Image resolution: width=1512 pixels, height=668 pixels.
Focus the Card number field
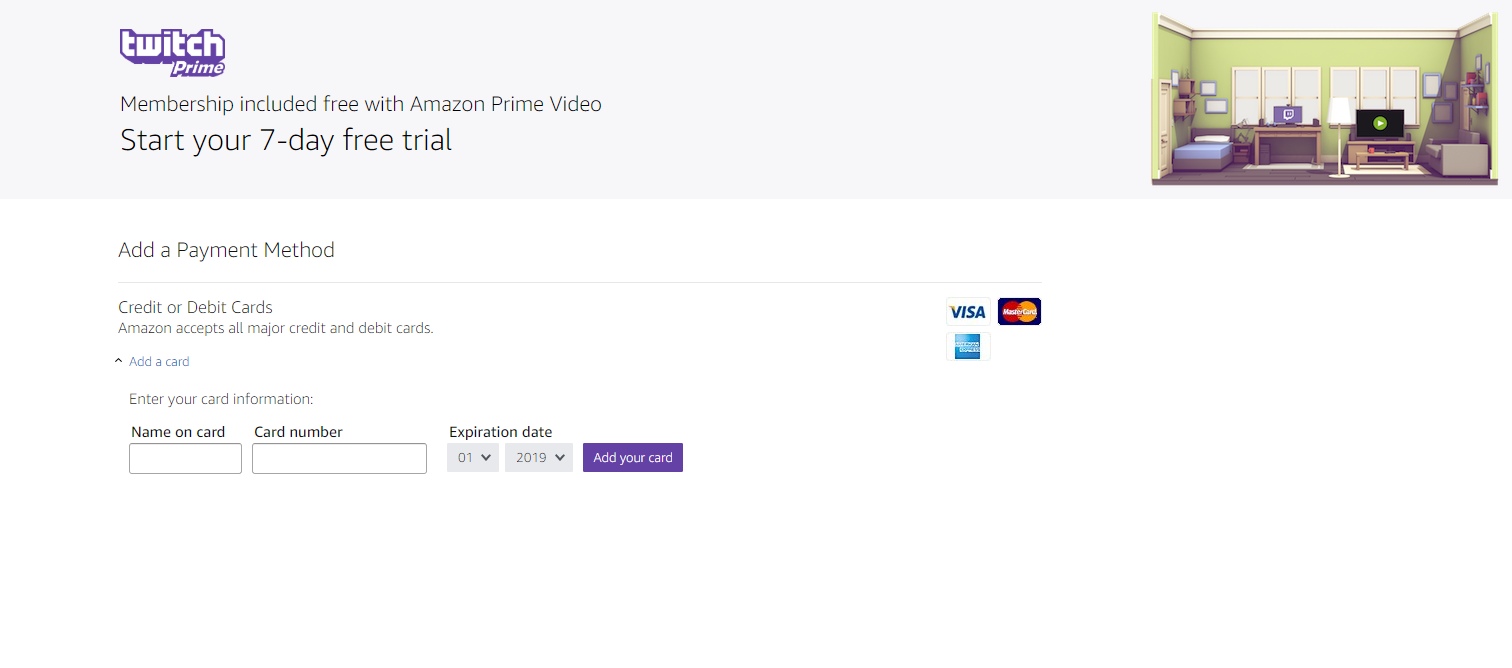click(339, 459)
